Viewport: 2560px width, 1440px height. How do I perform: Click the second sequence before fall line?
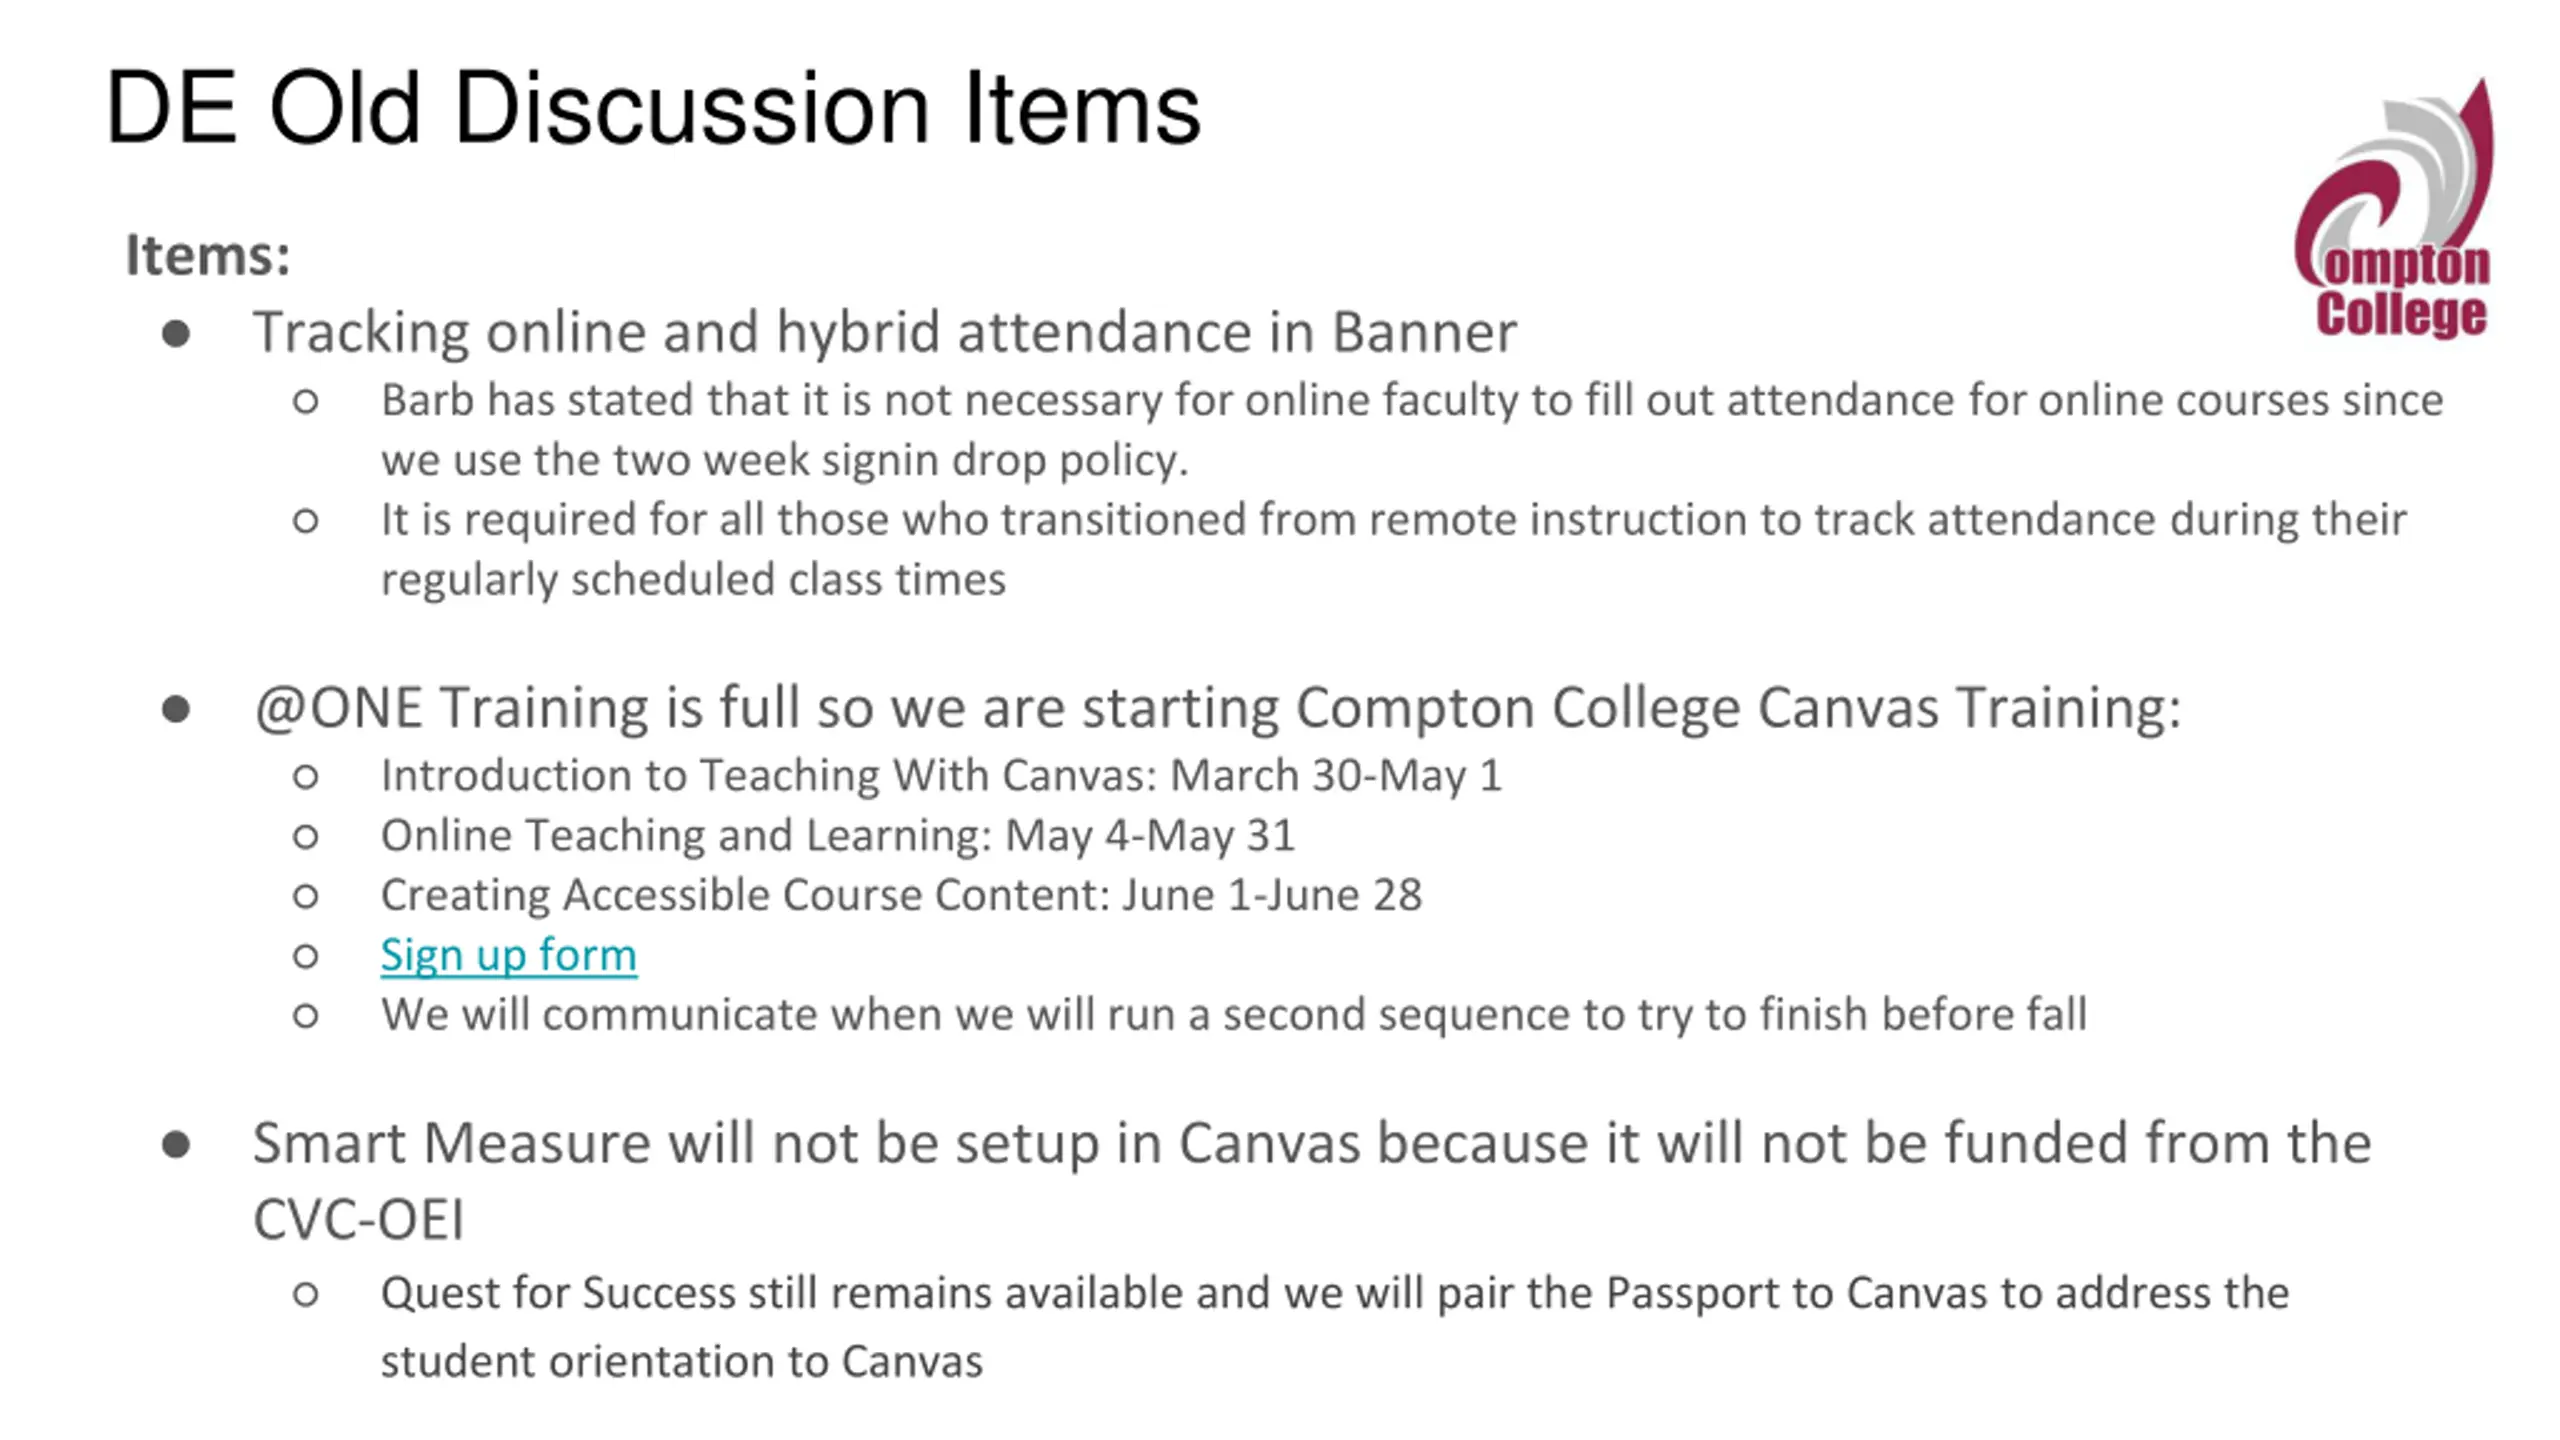click(x=1233, y=1015)
